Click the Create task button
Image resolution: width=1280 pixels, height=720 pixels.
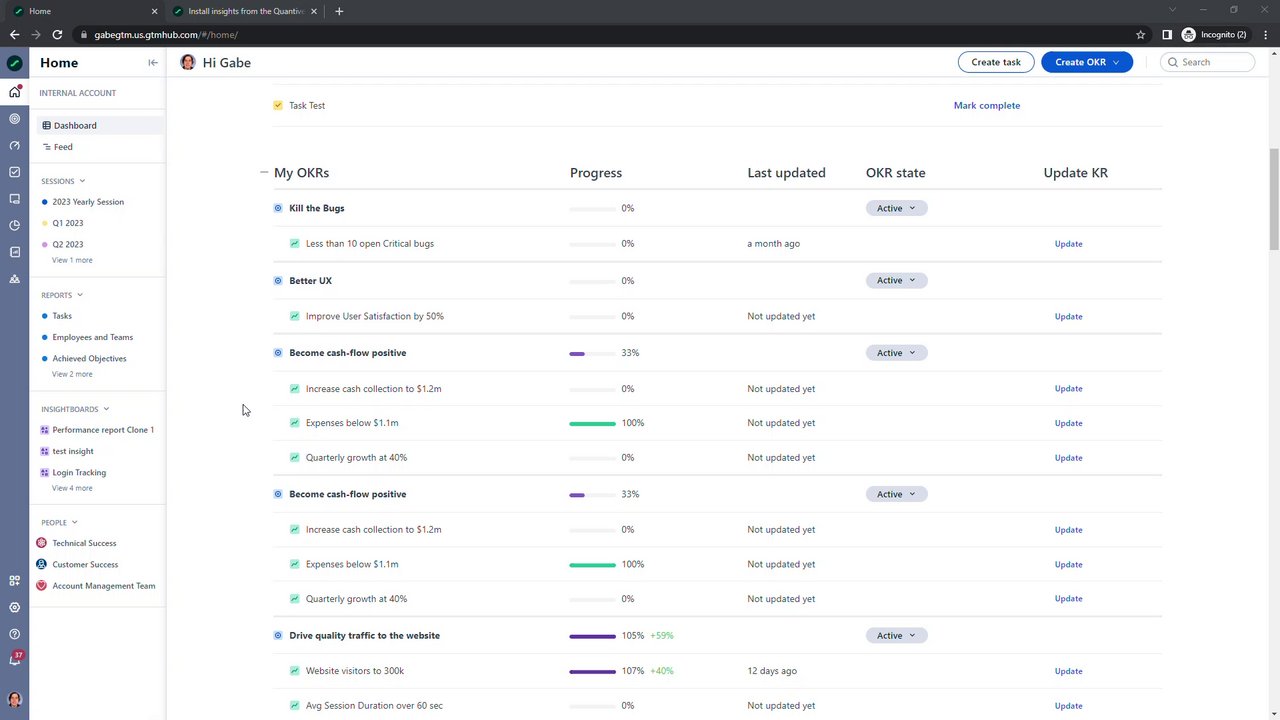[x=996, y=62]
